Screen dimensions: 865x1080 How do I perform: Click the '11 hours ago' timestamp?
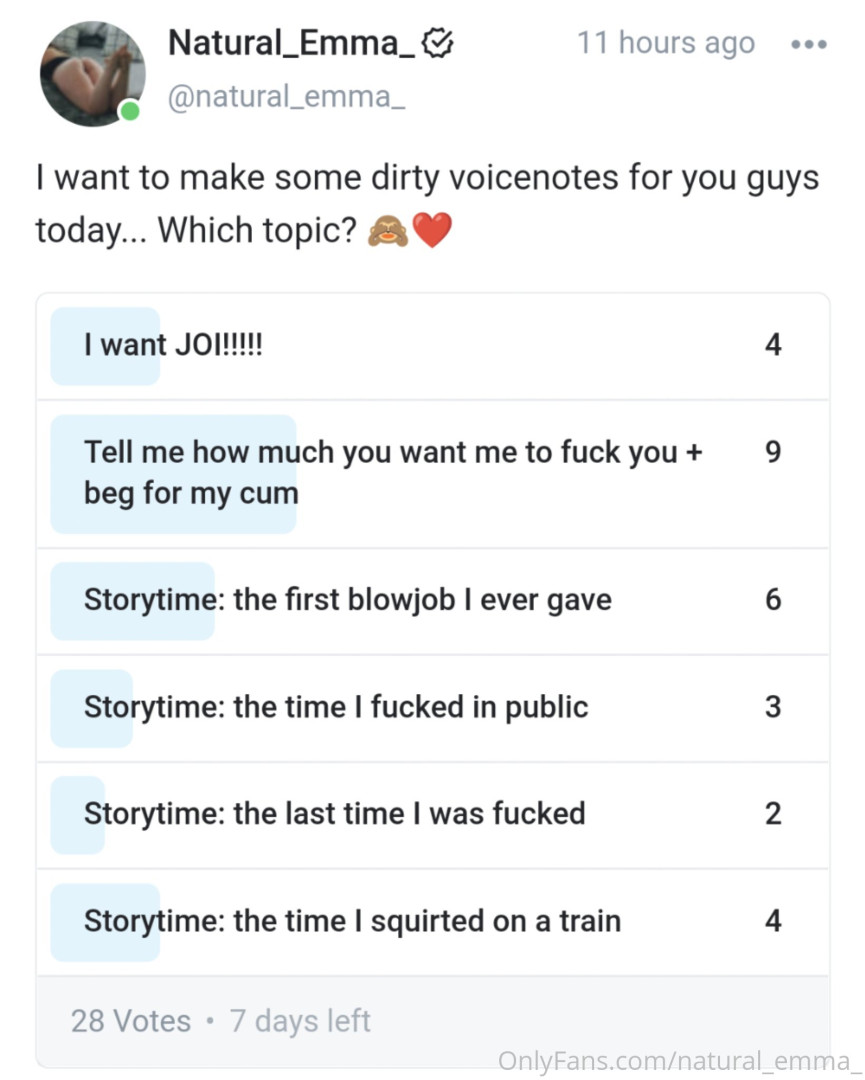[x=665, y=44]
